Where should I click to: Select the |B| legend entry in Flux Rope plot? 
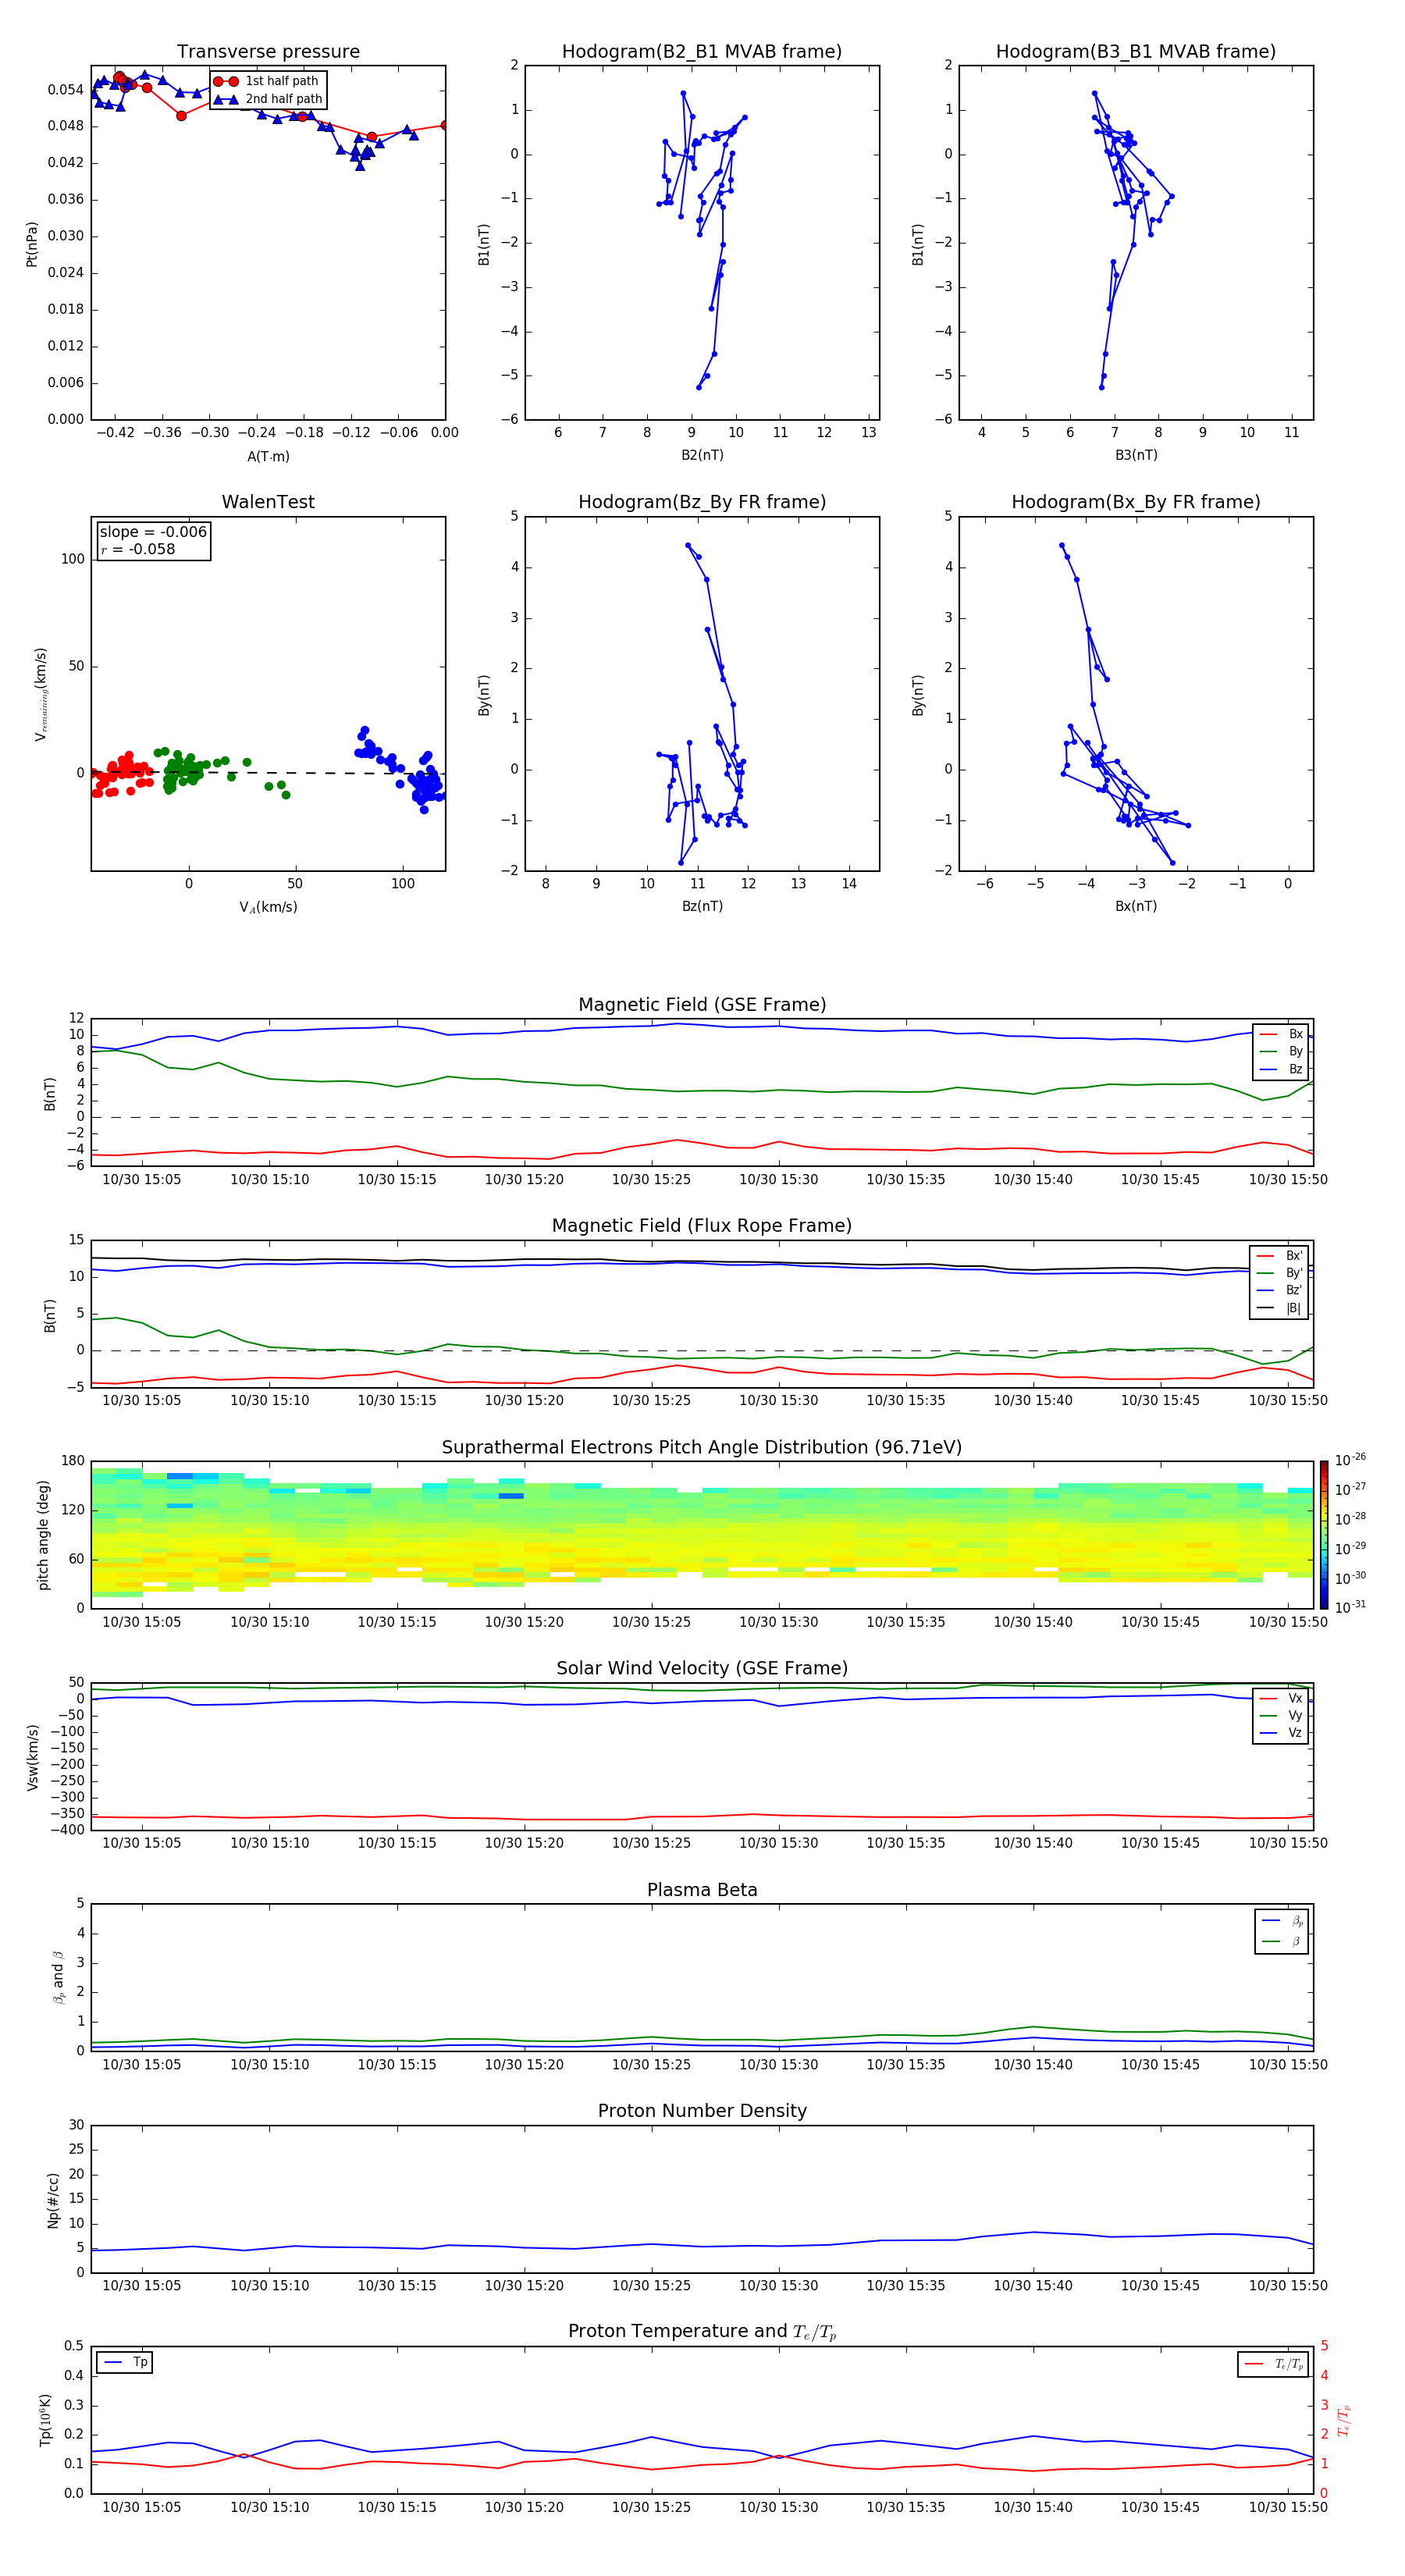coord(1279,1308)
